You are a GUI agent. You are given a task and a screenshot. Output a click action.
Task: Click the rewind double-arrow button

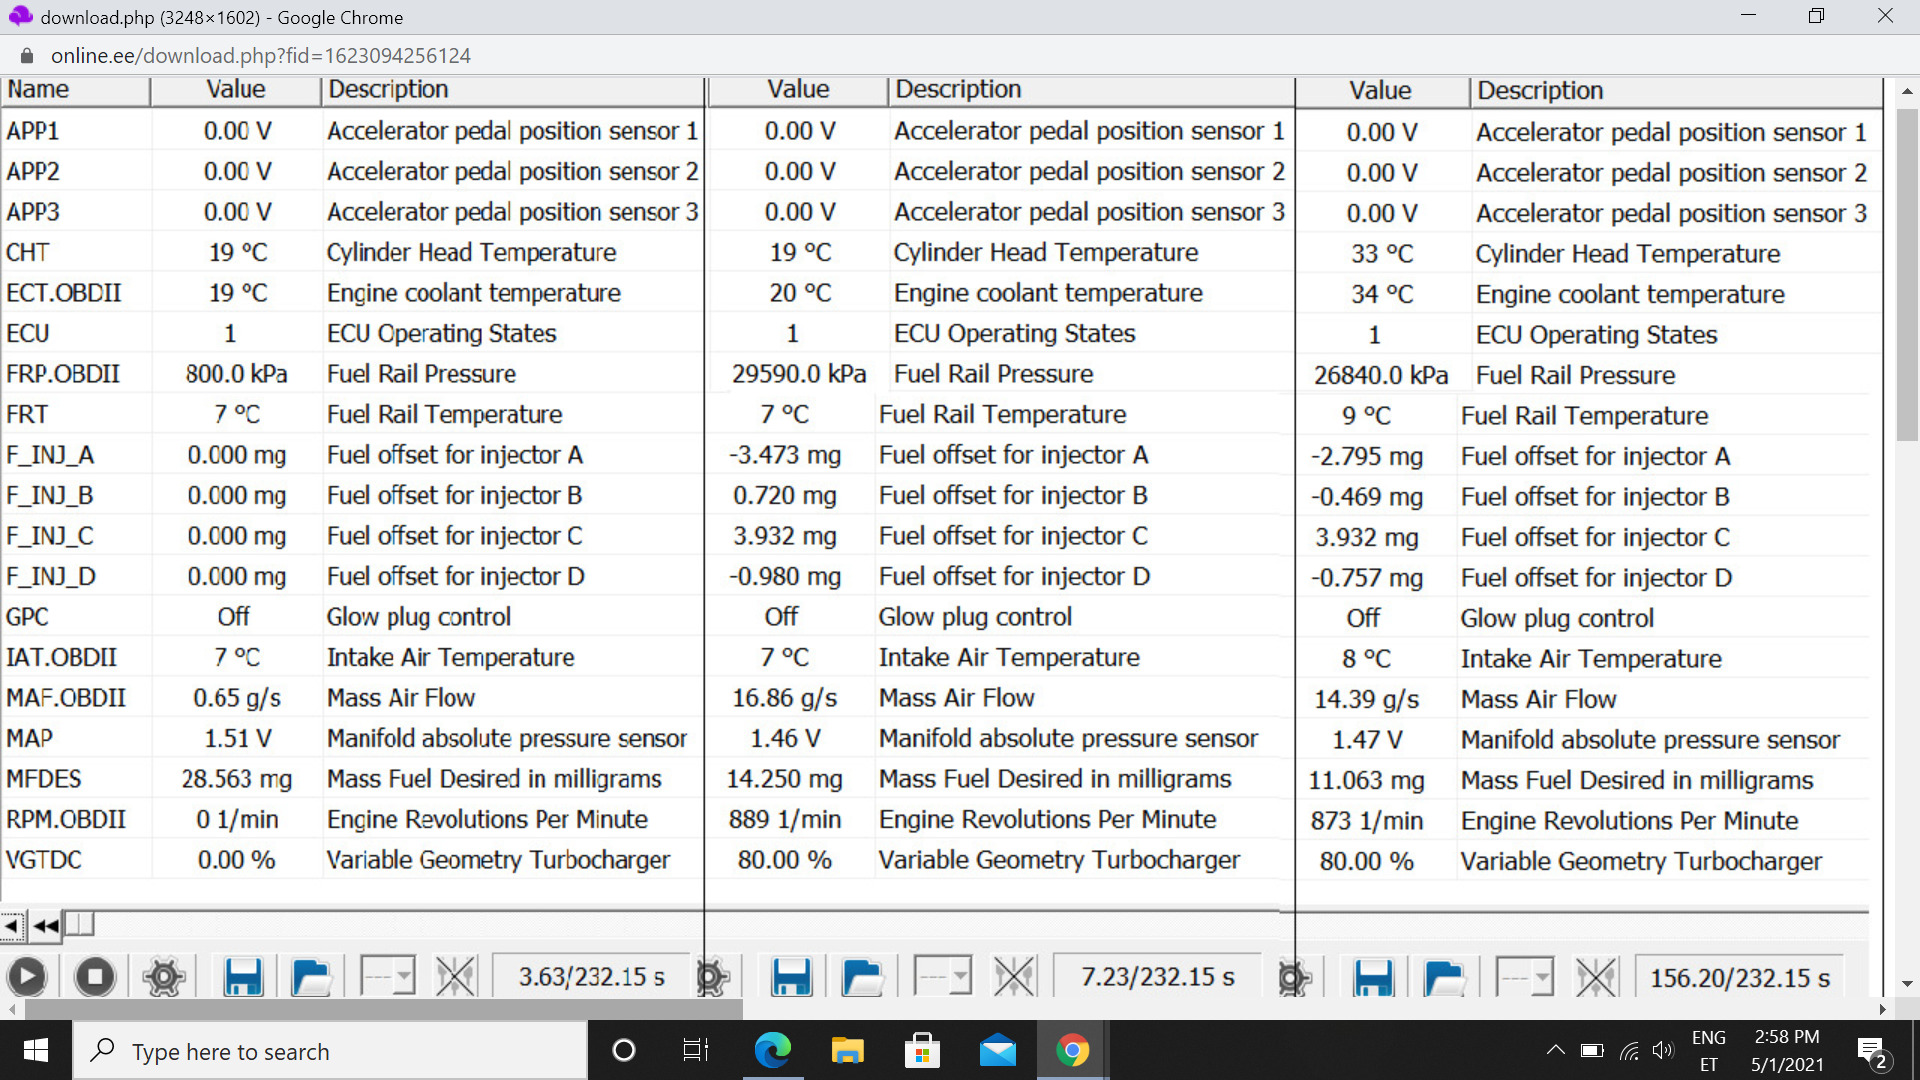click(46, 926)
